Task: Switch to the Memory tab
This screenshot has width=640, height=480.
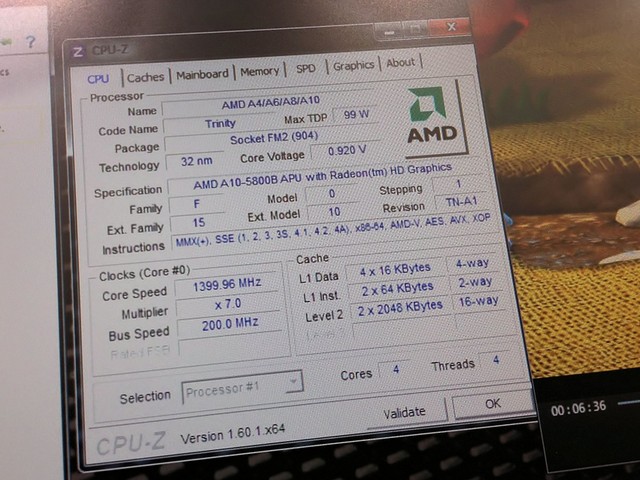Action: tap(260, 71)
